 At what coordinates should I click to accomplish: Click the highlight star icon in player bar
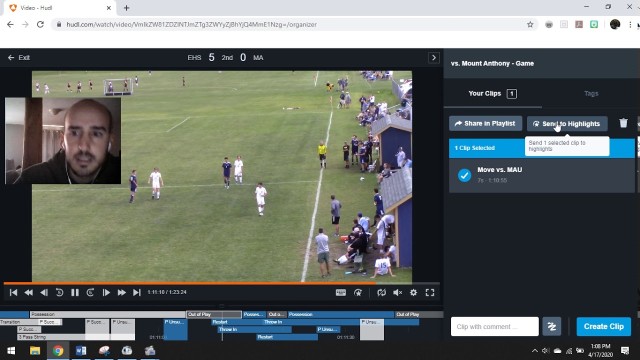[x=358, y=293]
